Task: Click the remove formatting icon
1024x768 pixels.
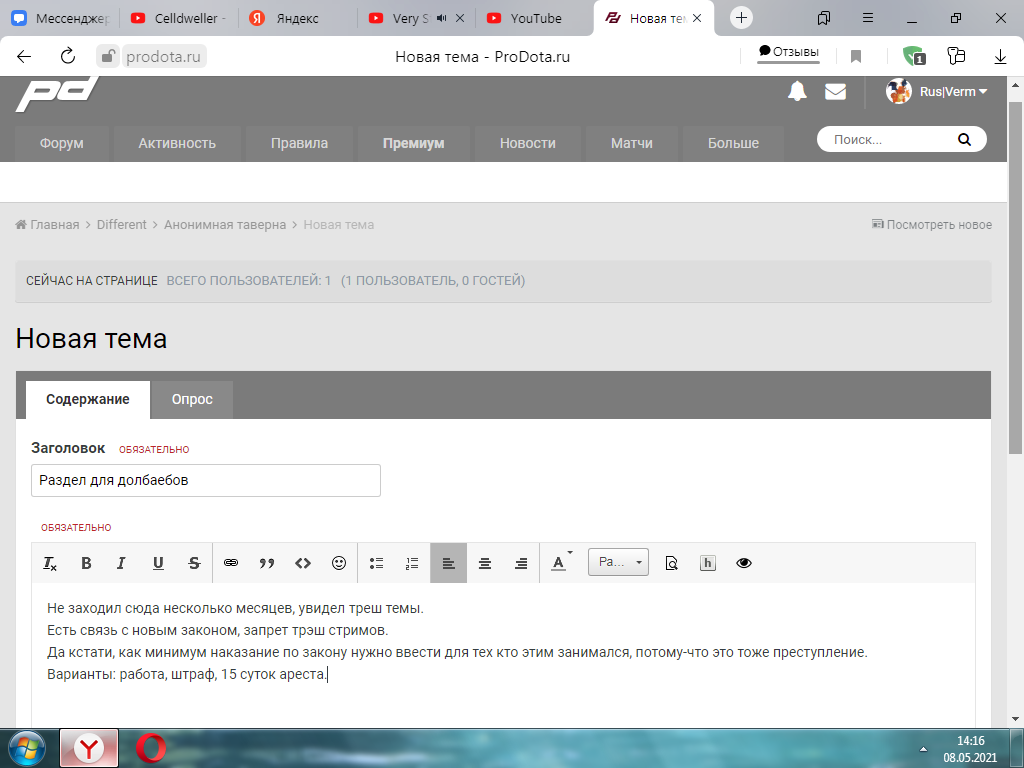Action: click(x=50, y=563)
